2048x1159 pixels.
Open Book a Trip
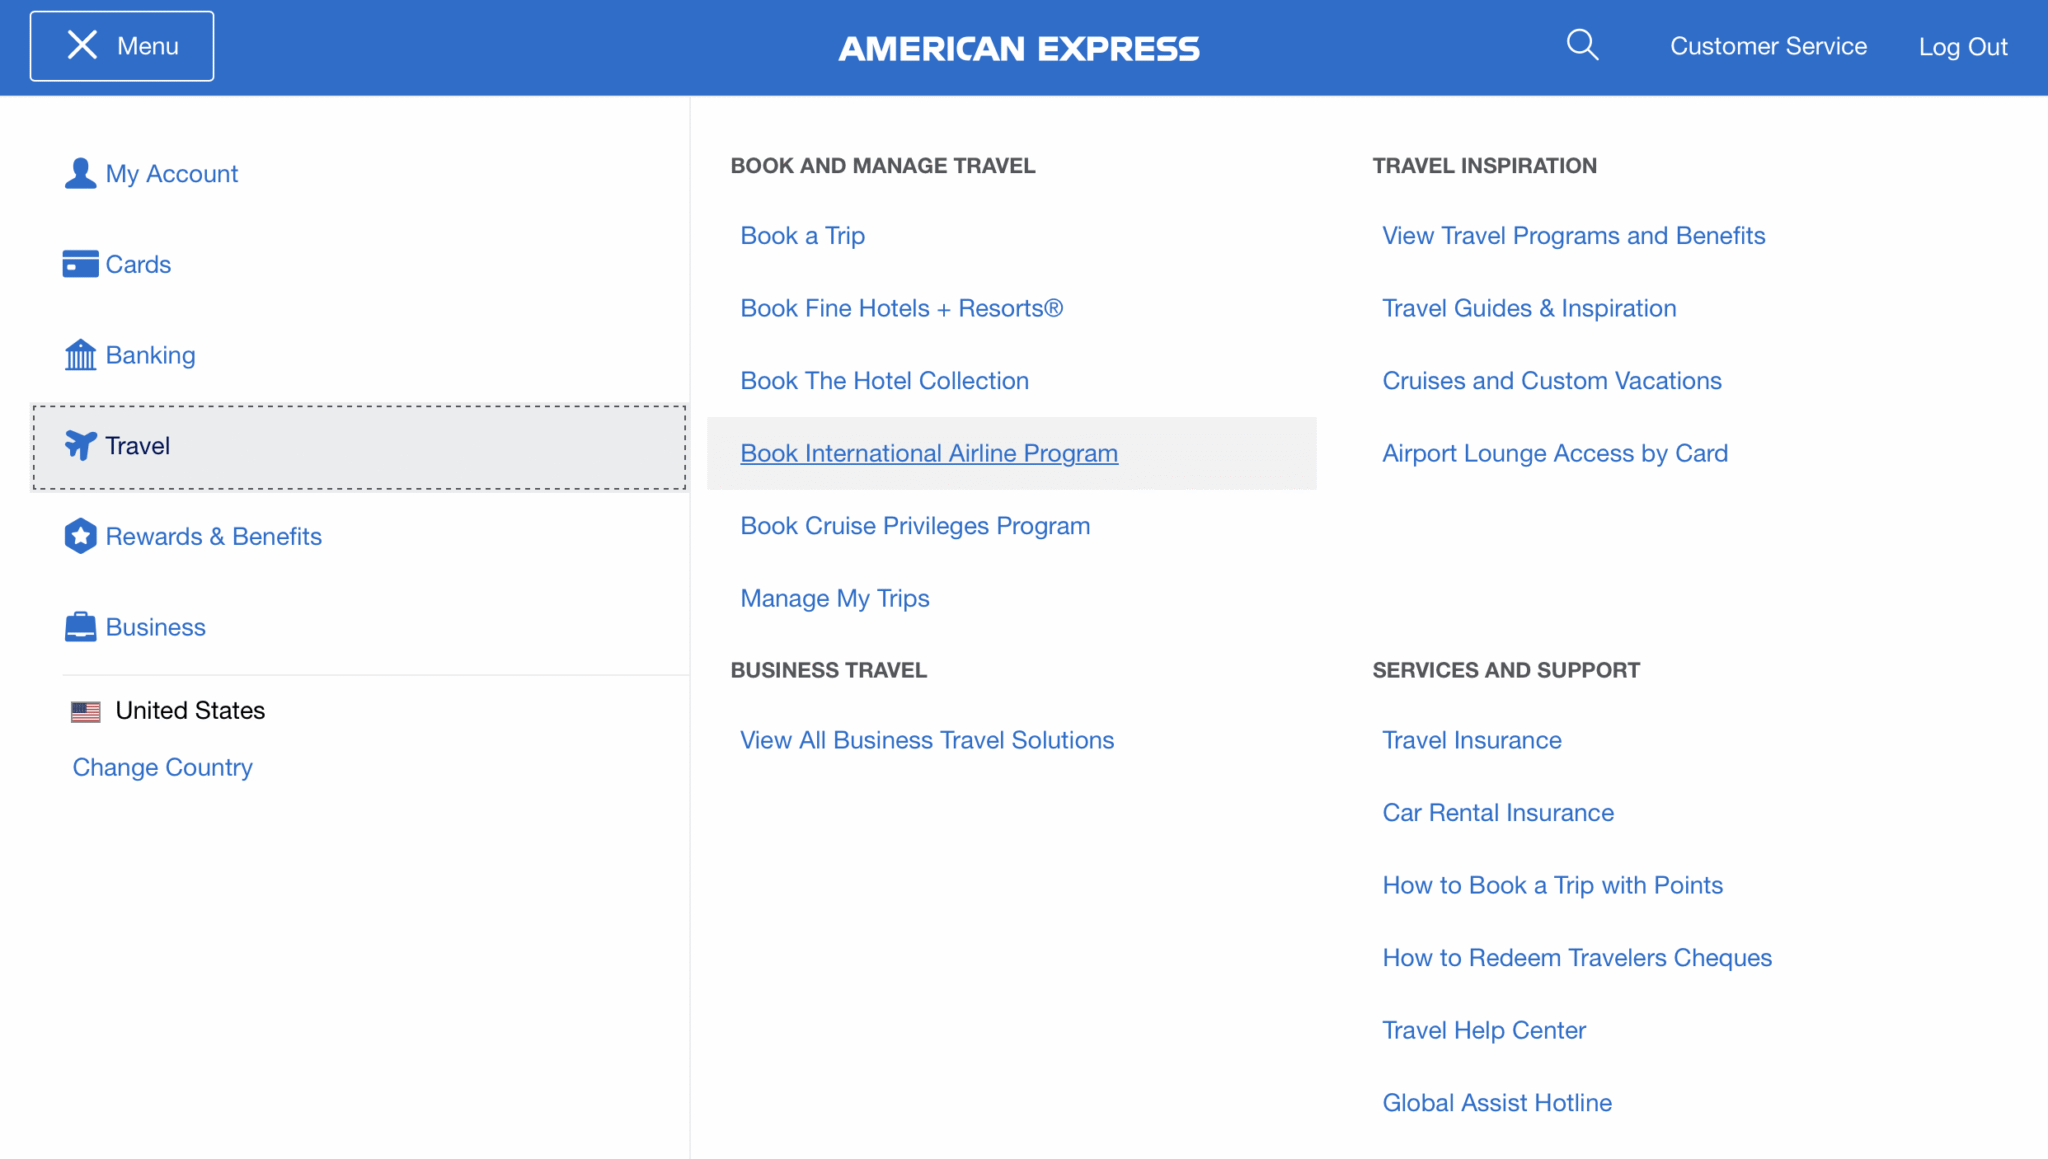[x=802, y=235]
